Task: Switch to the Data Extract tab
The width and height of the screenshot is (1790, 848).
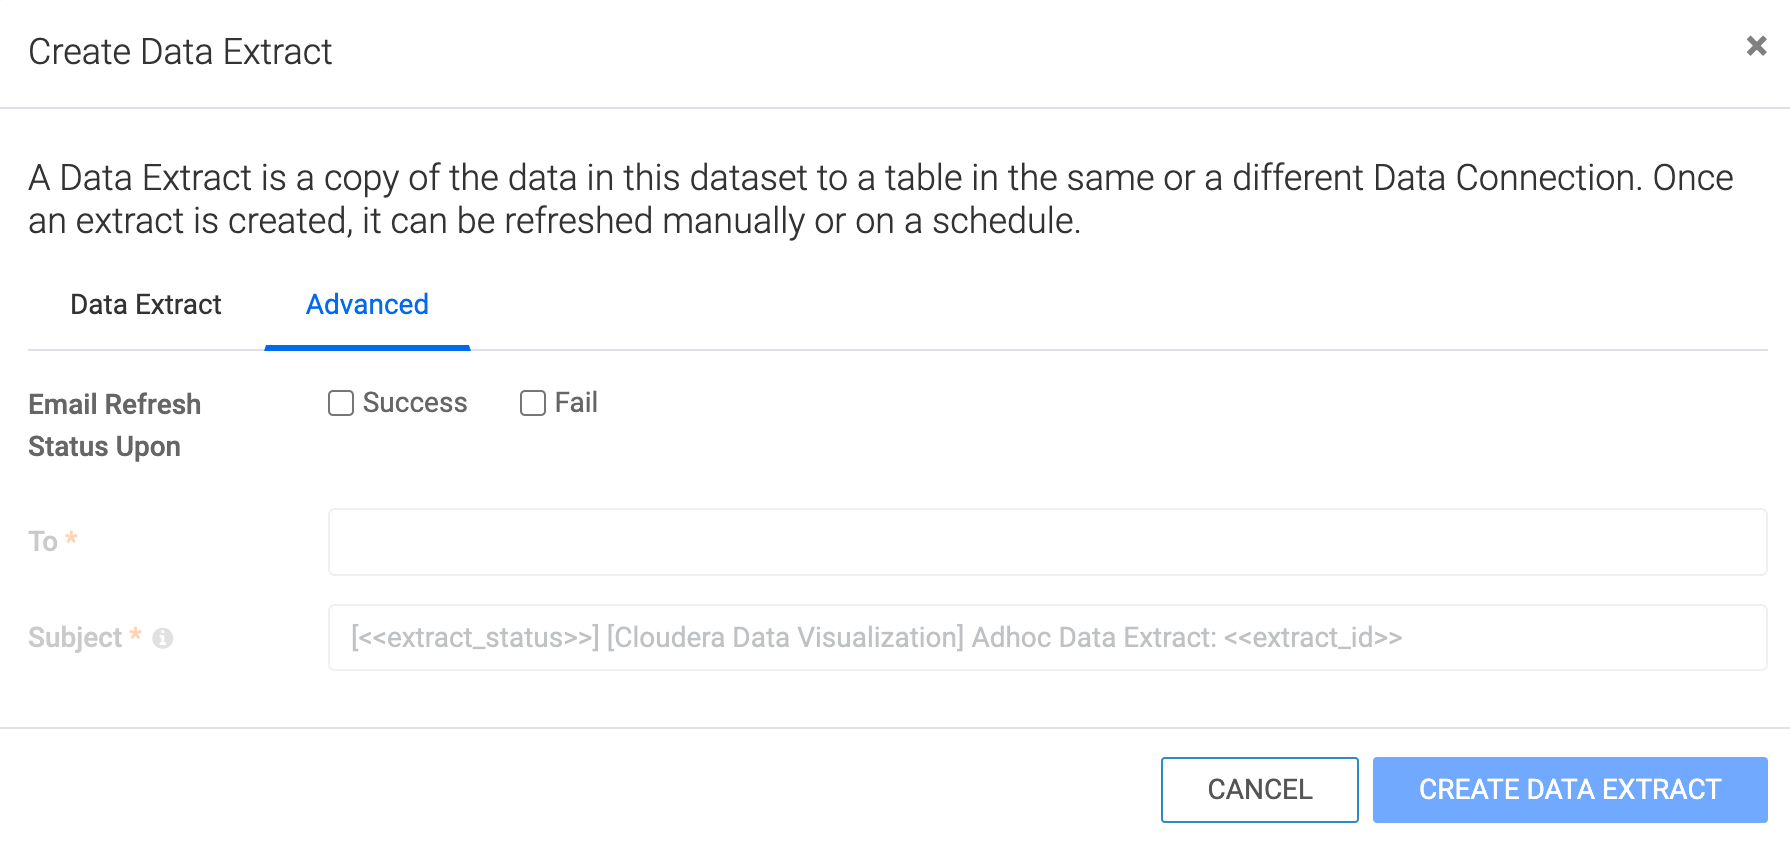Action: click(146, 304)
